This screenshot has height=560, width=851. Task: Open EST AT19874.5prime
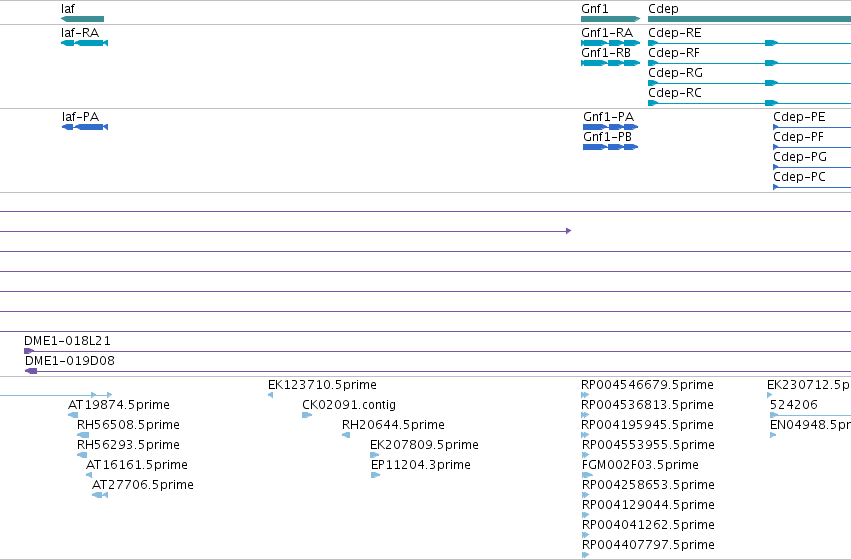tap(73, 415)
